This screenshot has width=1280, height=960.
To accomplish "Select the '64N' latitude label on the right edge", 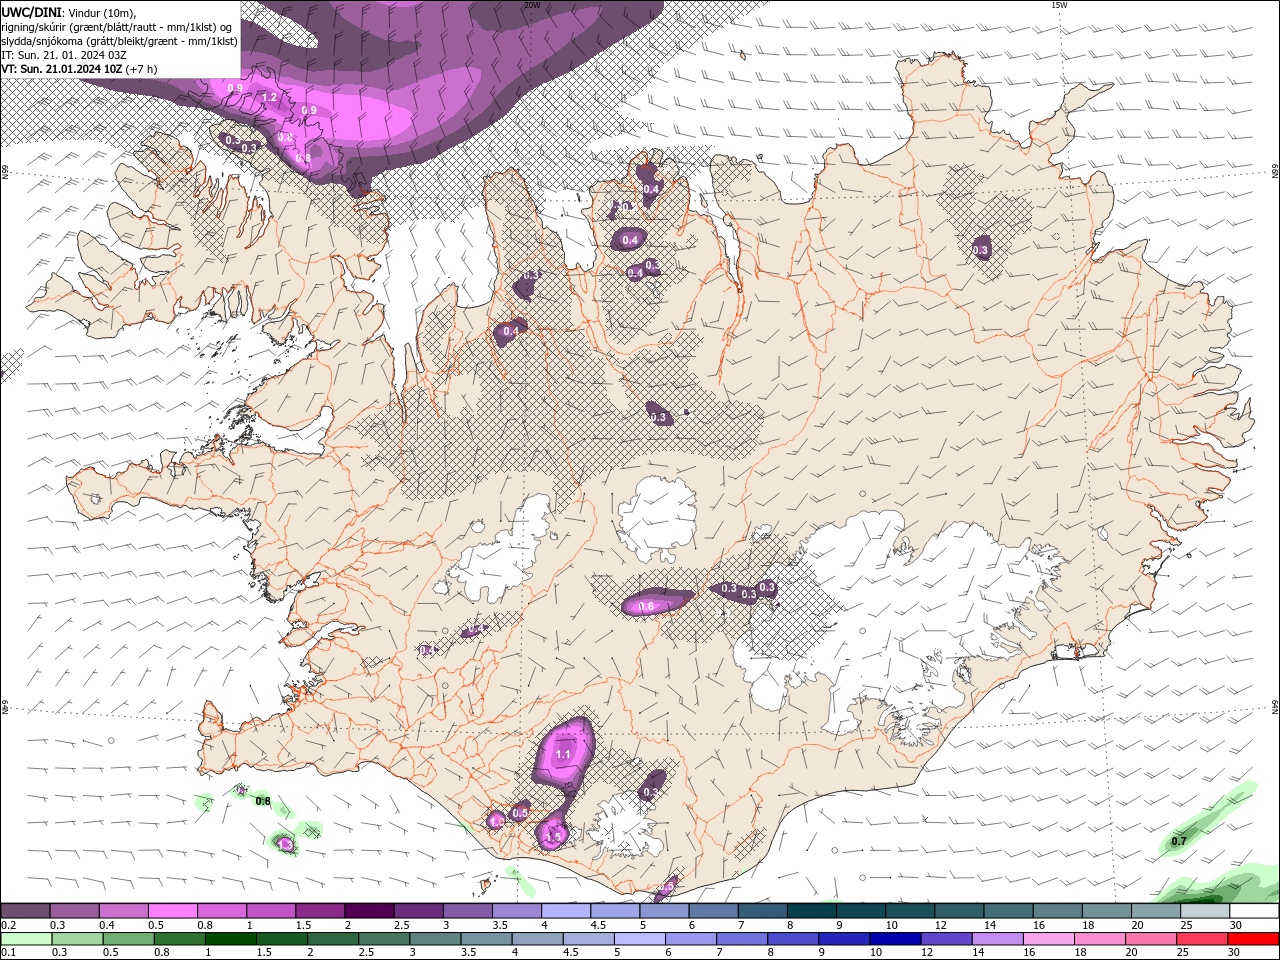I will coord(1275,707).
